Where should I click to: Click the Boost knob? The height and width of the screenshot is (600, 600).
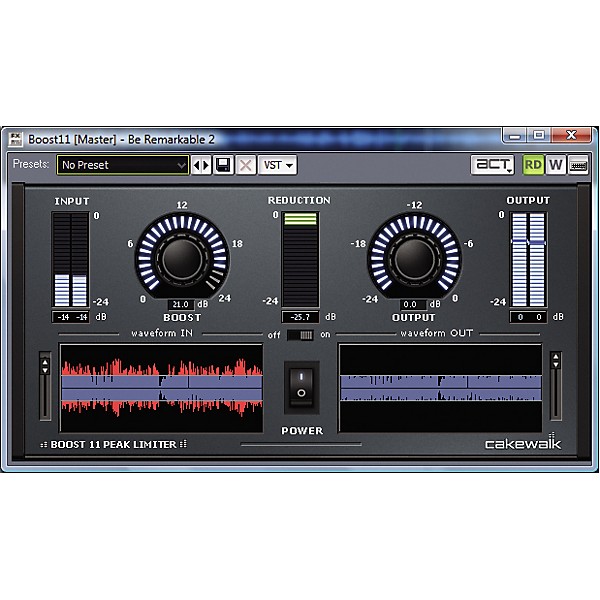pyautogui.click(x=182, y=258)
